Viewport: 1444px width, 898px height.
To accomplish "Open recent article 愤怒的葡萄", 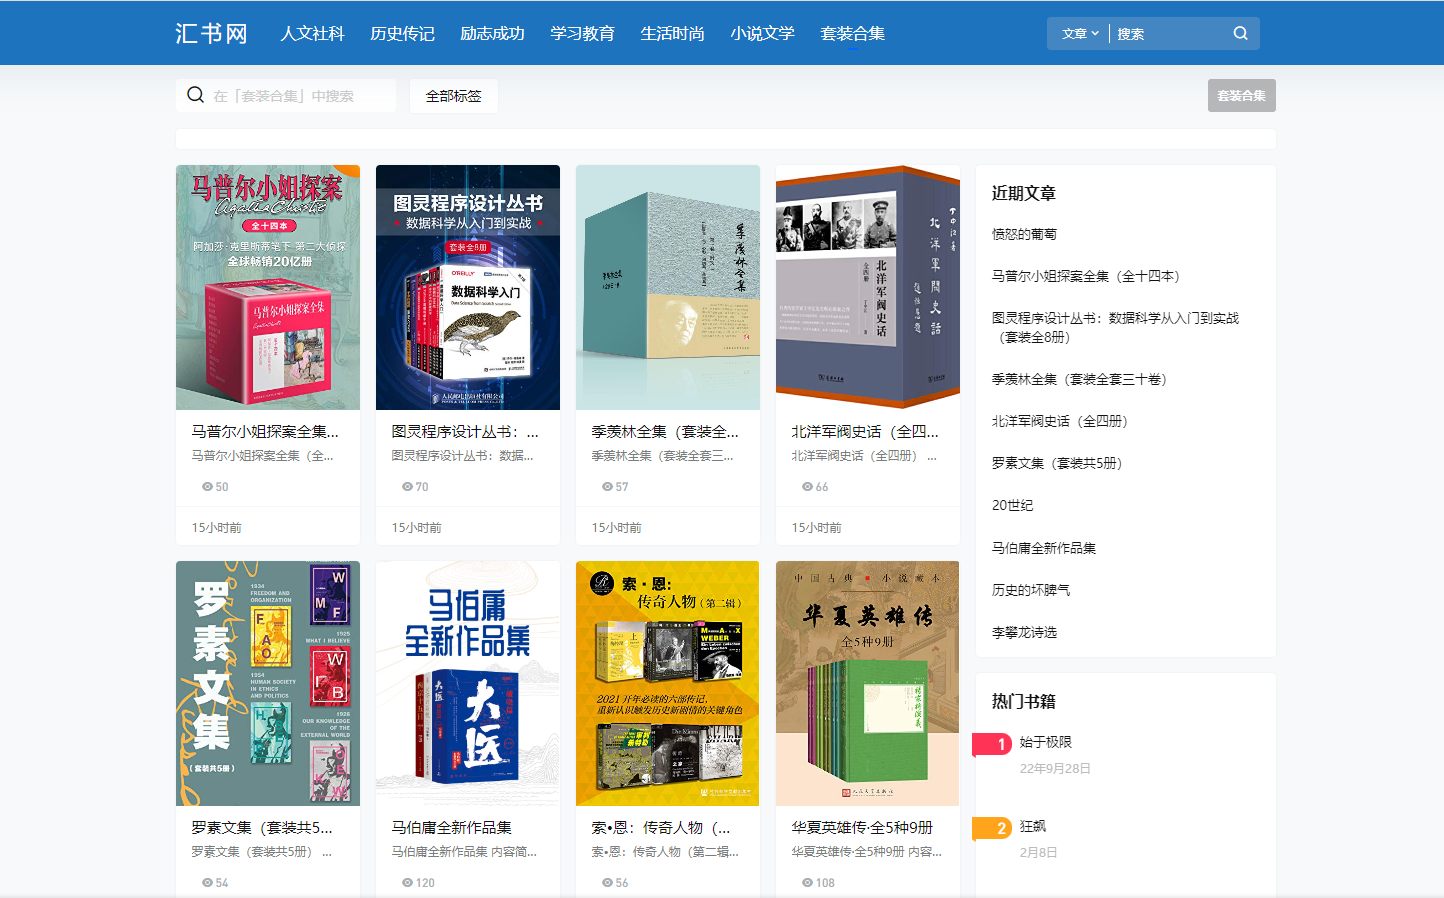I will point(1024,234).
